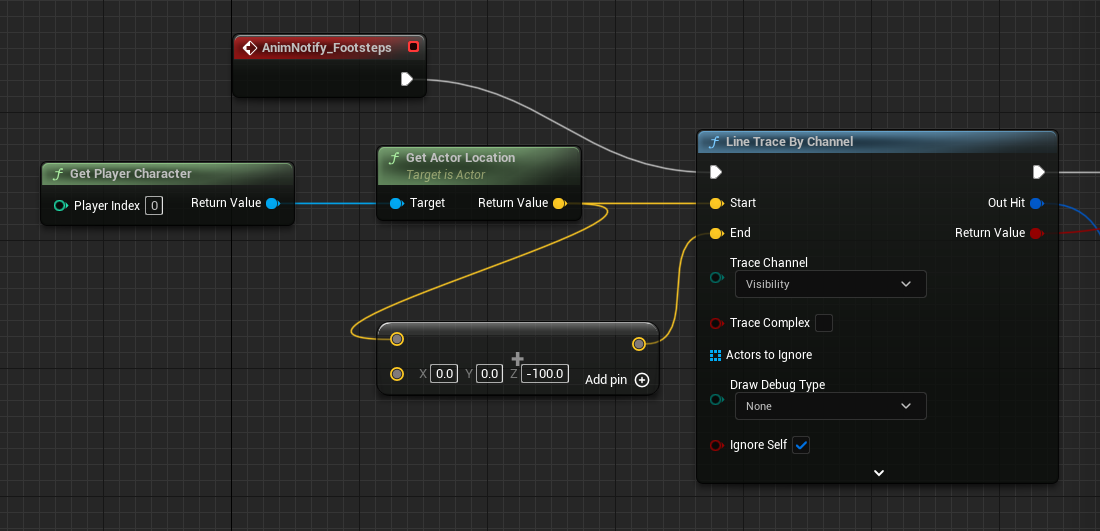Click the Line Trace End input pin

715,234
